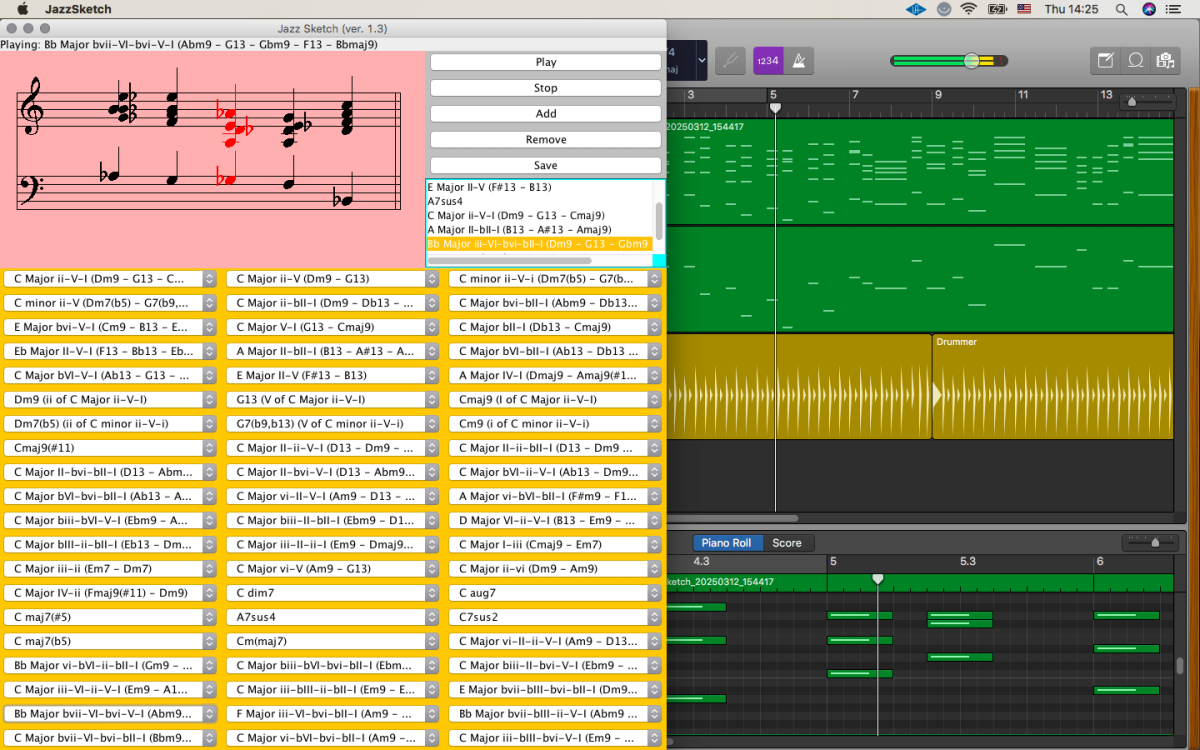Click the clock showing Thu 14:25
Viewport: 1200px width, 750px height.
click(1071, 9)
